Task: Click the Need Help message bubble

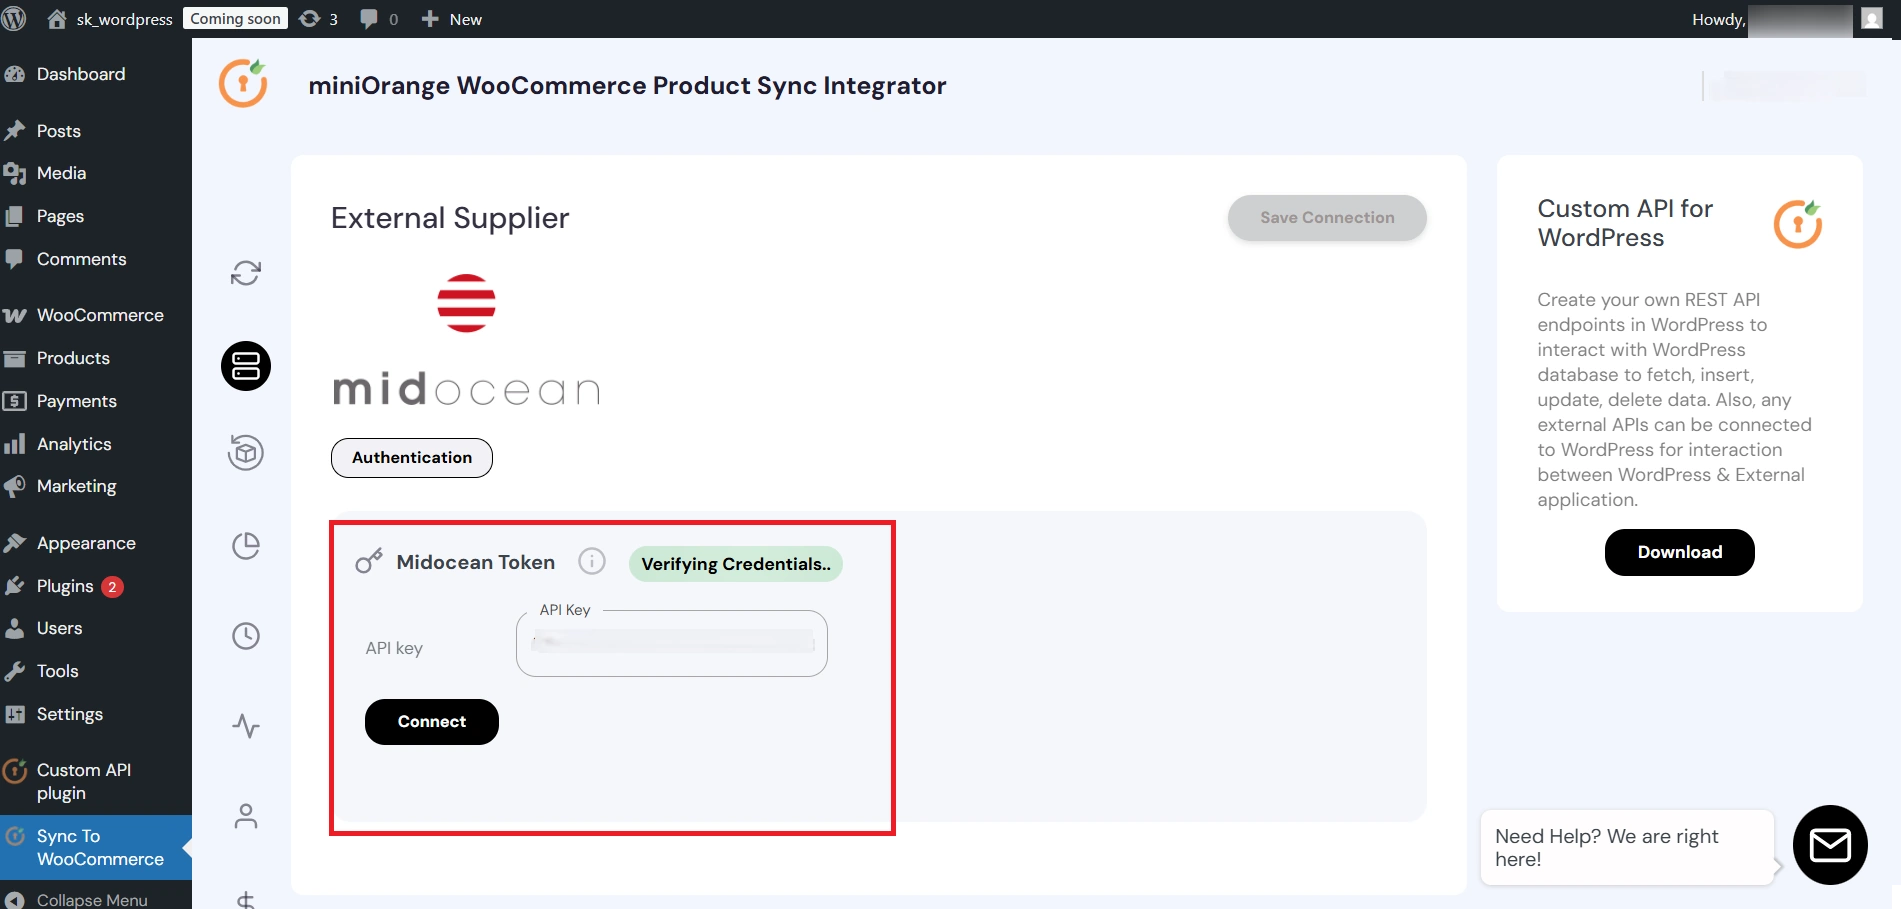Action: (x=1628, y=848)
